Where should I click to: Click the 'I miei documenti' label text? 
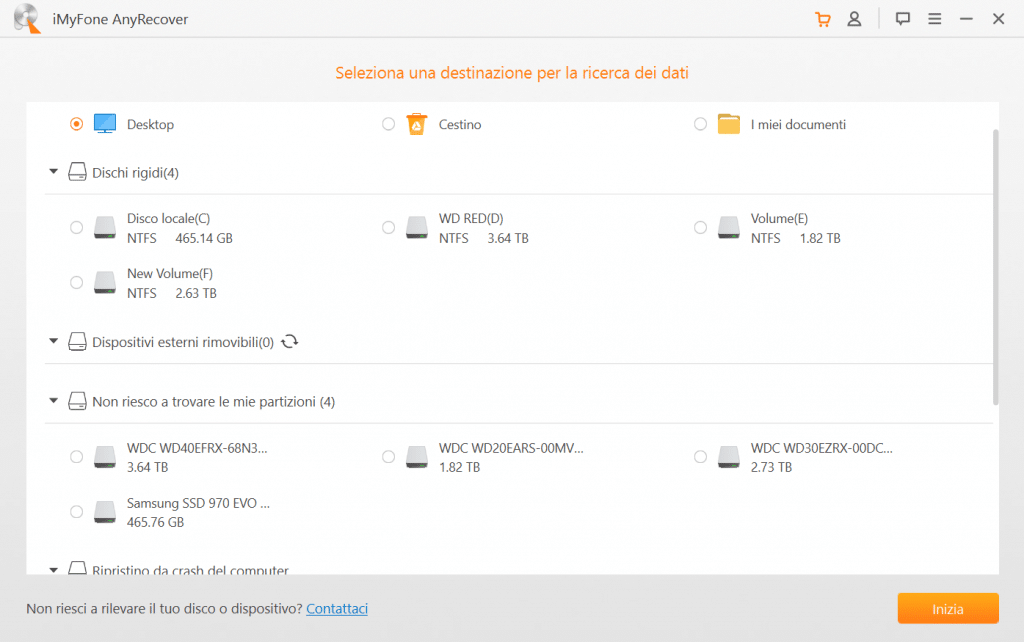[798, 124]
